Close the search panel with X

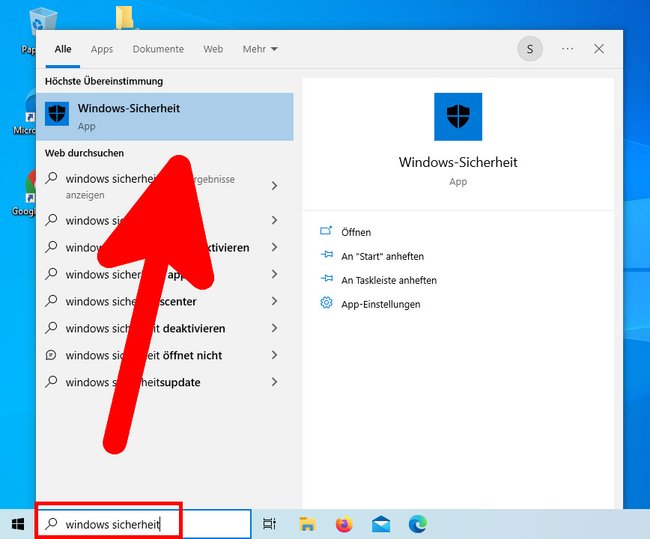point(599,49)
